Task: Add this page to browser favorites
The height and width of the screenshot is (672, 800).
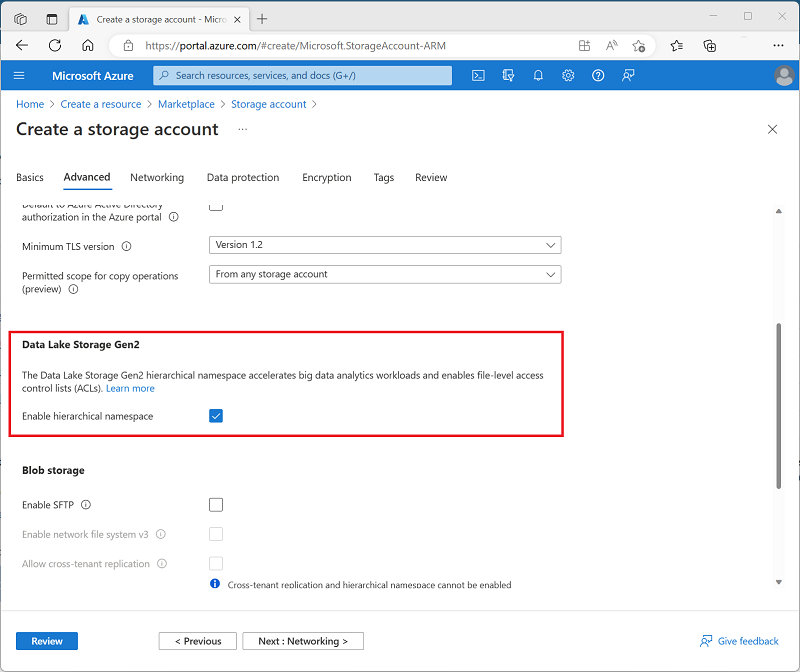Action: [x=639, y=46]
